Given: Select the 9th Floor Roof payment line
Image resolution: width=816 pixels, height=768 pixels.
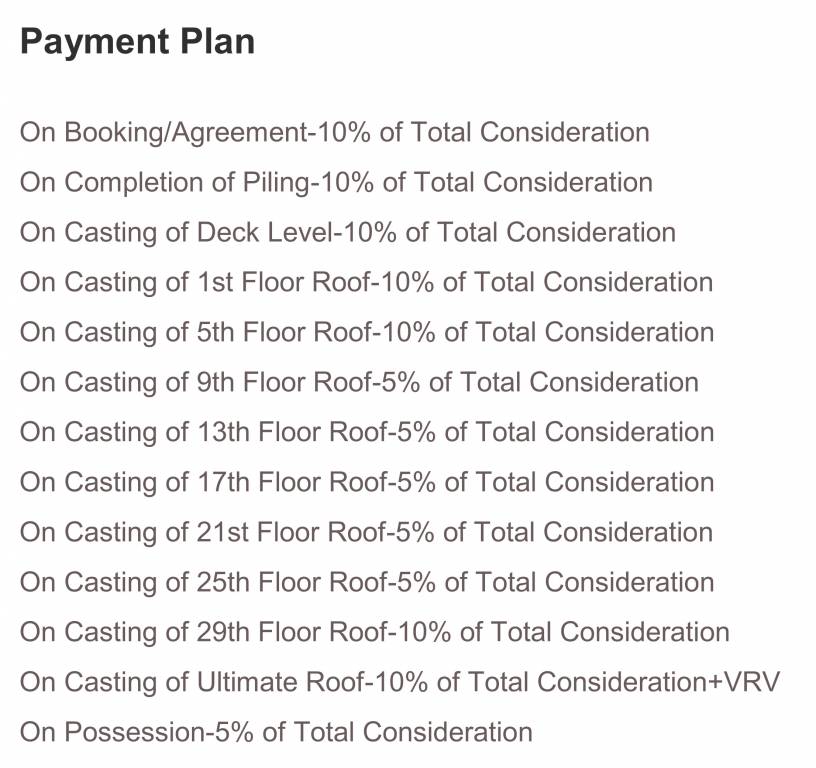Looking at the screenshot, I should (359, 382).
